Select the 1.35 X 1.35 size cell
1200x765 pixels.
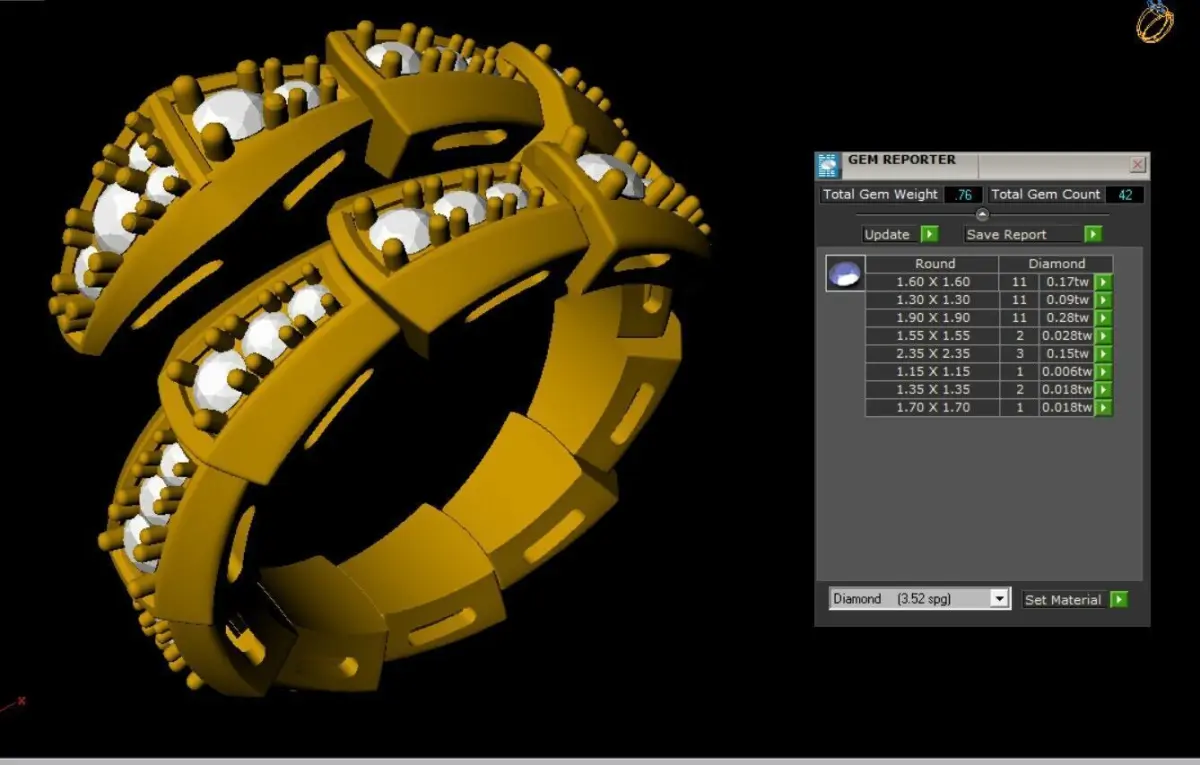point(932,390)
